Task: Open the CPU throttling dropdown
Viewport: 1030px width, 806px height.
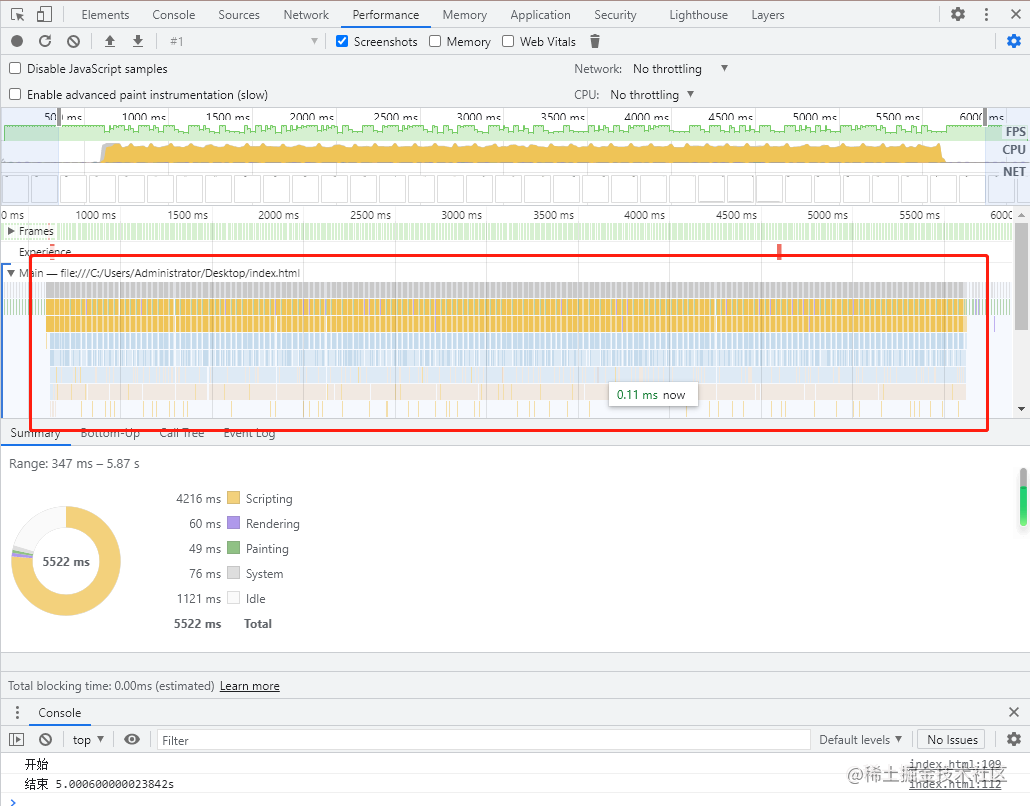Action: coord(652,95)
